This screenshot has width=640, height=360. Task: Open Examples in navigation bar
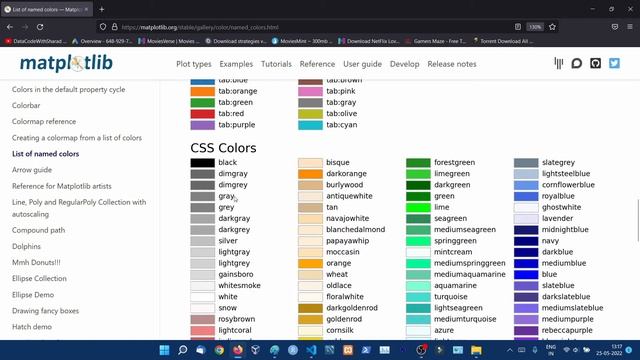coord(236,64)
